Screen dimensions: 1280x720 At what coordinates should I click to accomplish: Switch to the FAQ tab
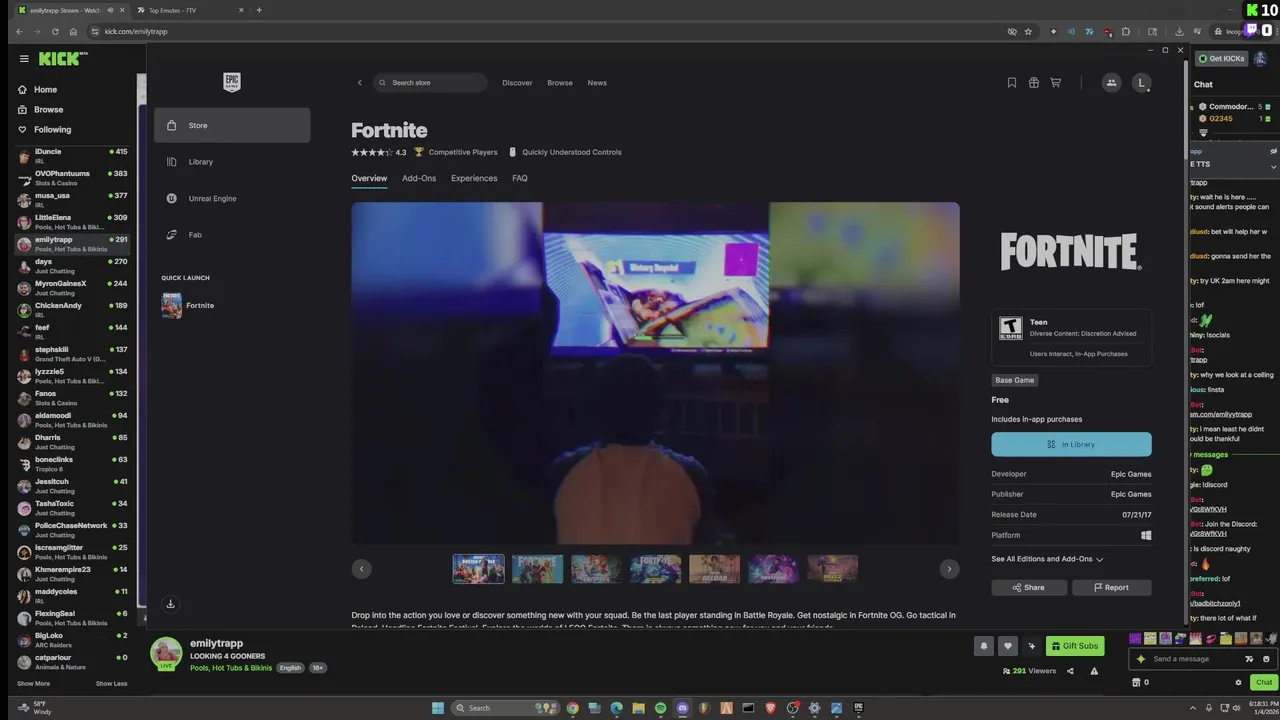(x=520, y=178)
